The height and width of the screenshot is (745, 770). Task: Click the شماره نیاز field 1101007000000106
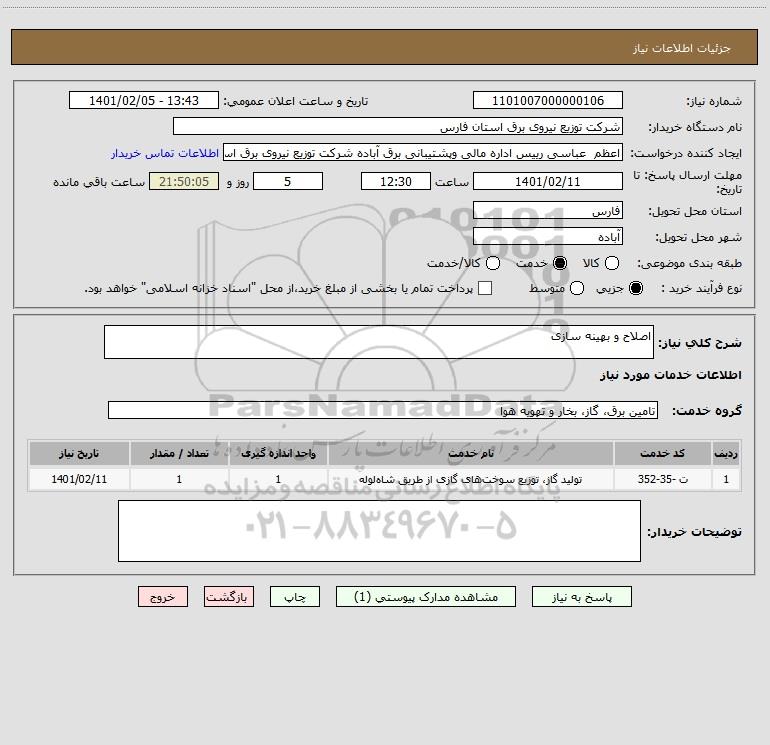coord(548,100)
